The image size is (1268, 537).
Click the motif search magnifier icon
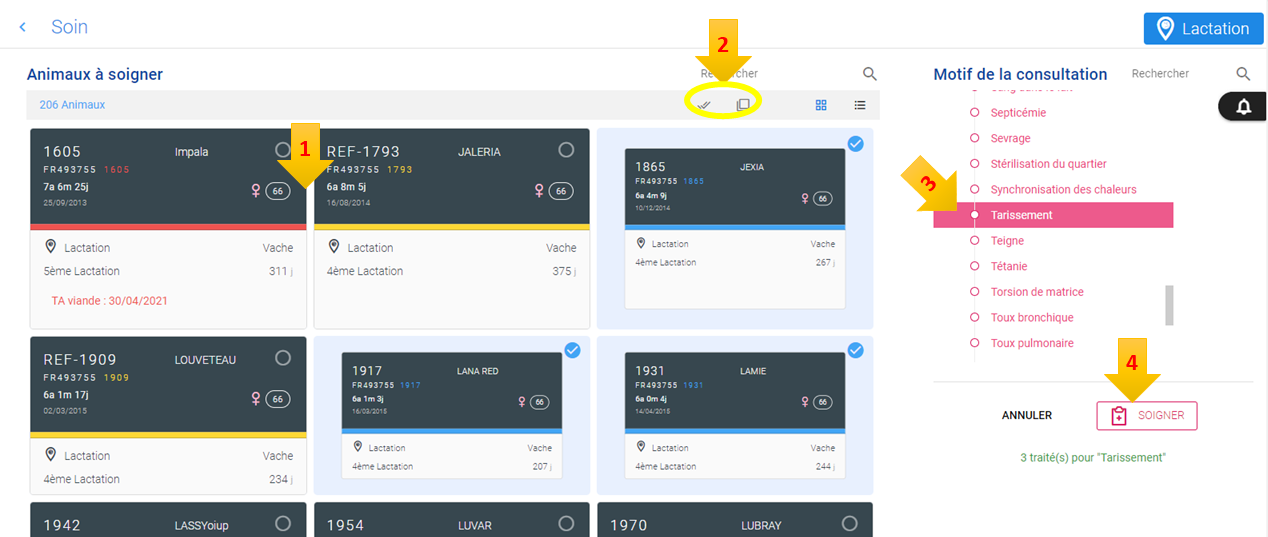pyautogui.click(x=1243, y=74)
